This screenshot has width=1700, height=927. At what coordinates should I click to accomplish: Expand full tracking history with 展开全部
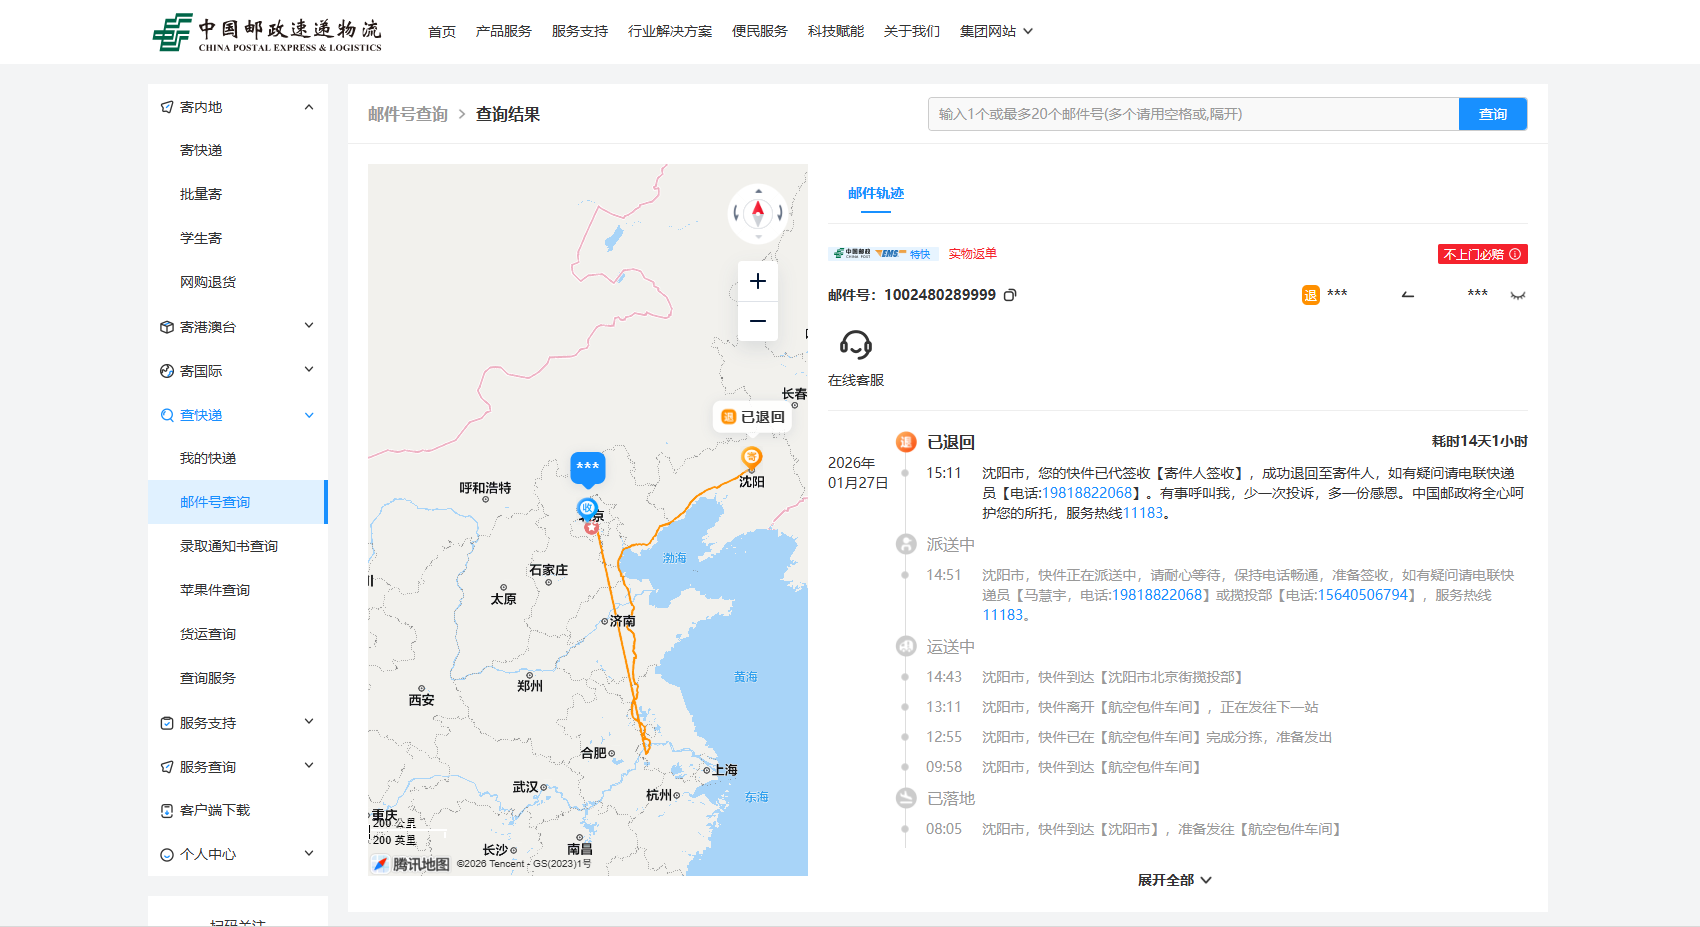coord(1174,880)
